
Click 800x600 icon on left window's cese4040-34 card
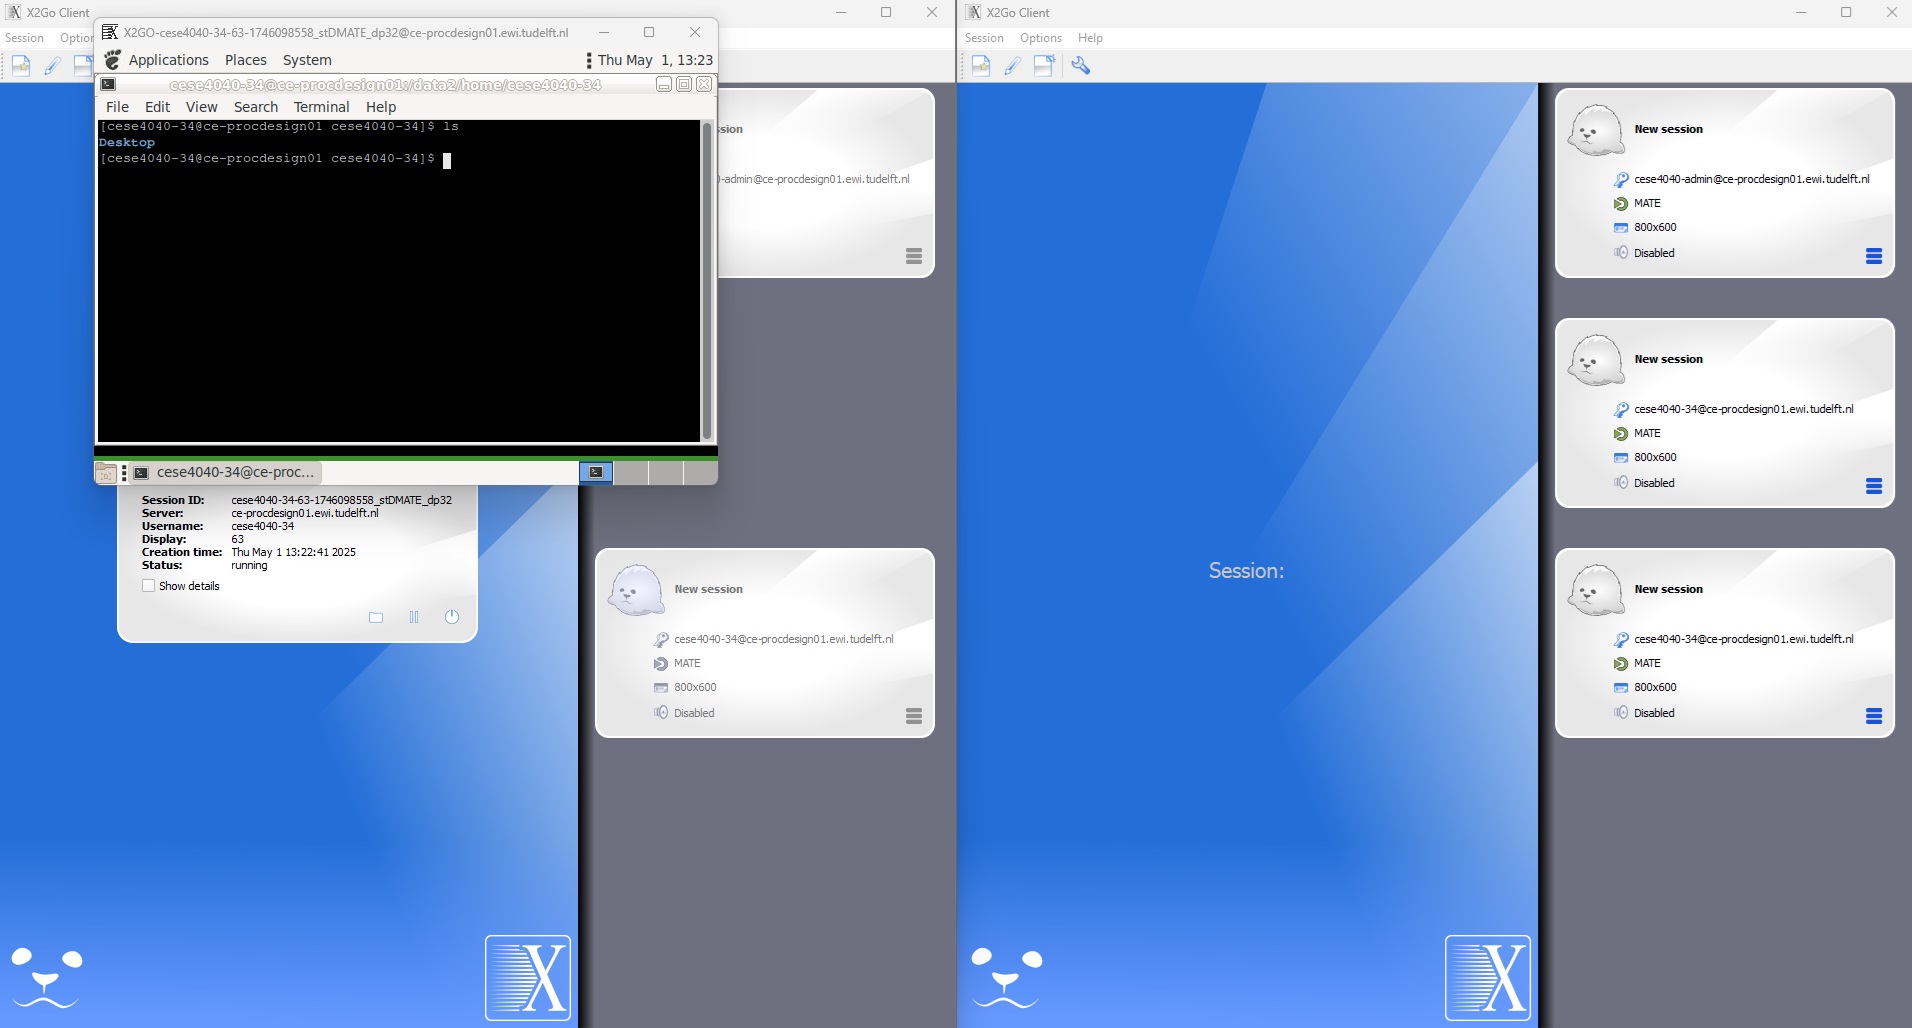[x=661, y=688]
